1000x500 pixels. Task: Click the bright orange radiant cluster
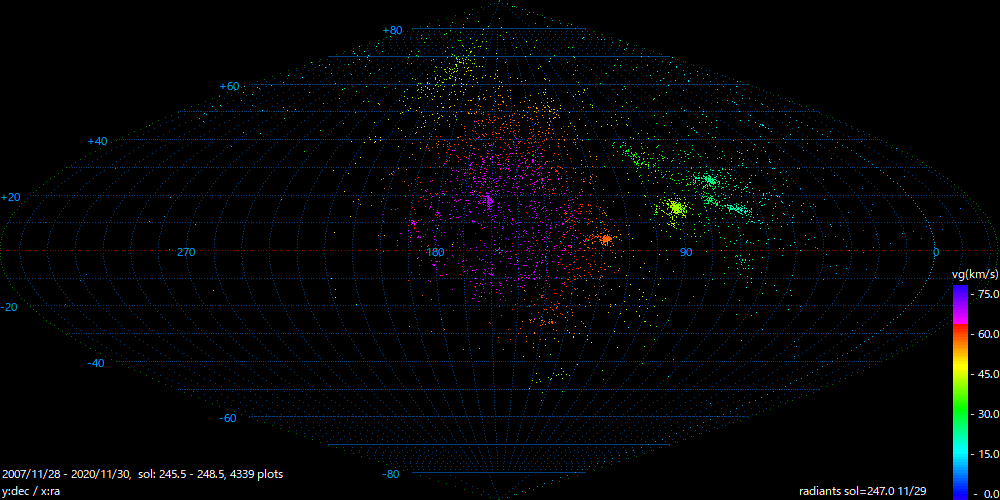[605, 239]
